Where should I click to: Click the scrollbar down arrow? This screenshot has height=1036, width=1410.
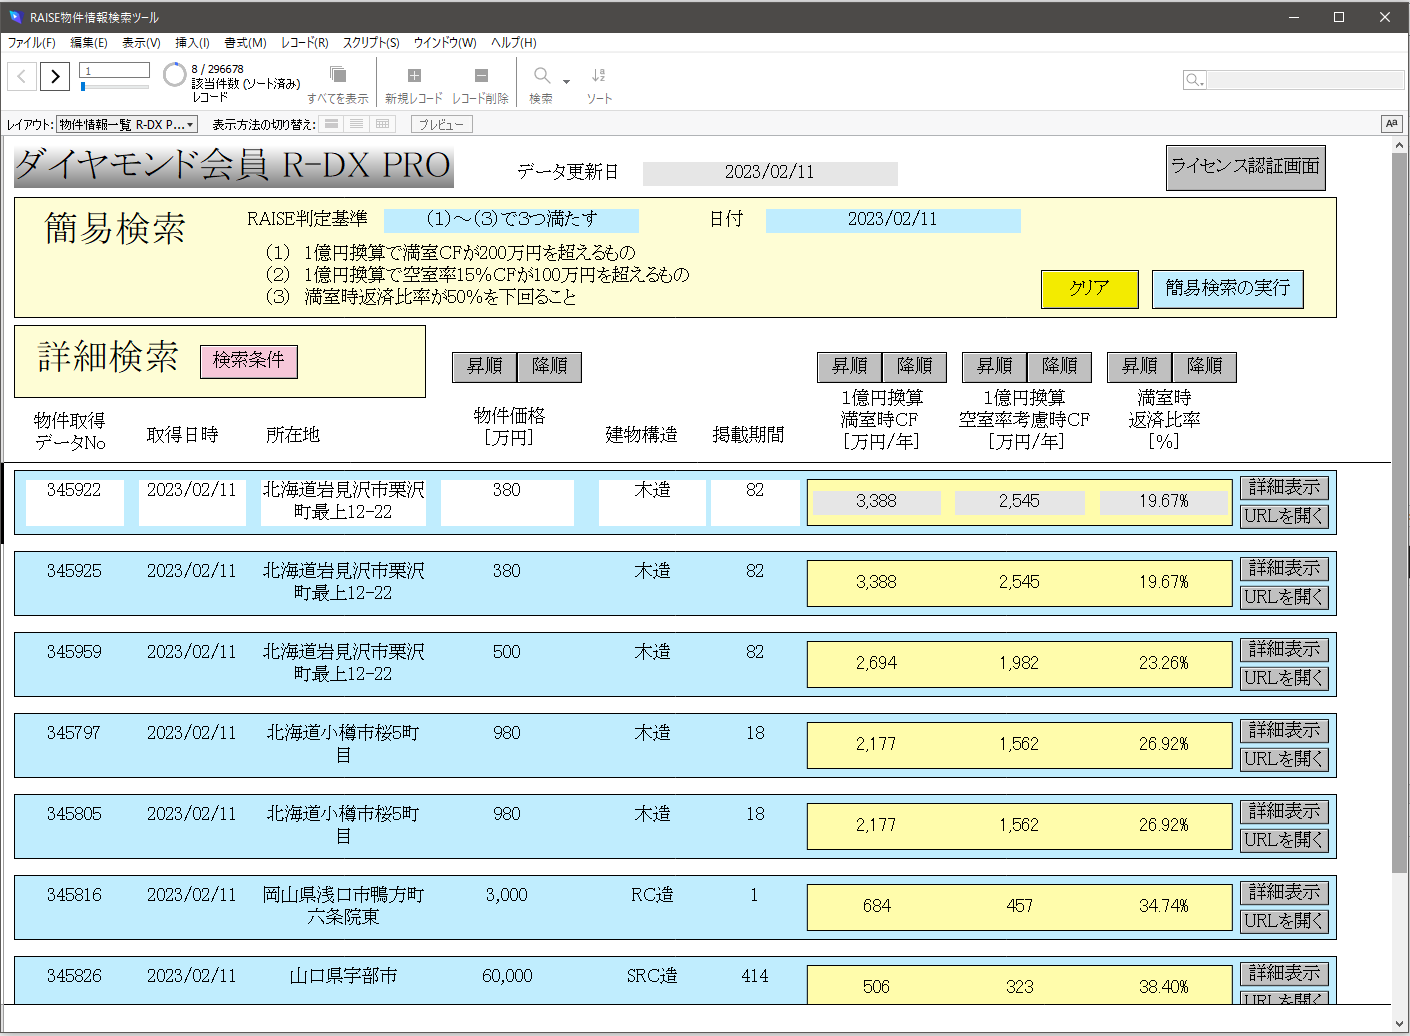(x=1399, y=1024)
